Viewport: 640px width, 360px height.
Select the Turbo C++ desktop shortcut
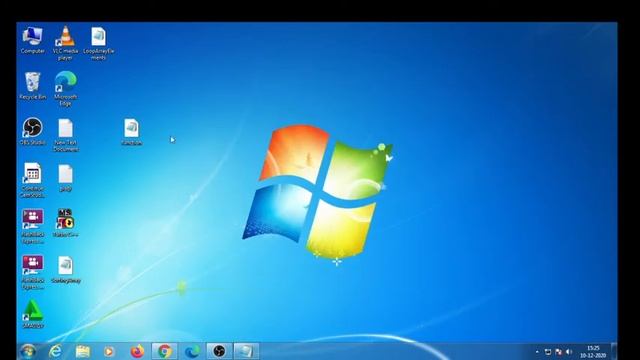[65, 223]
